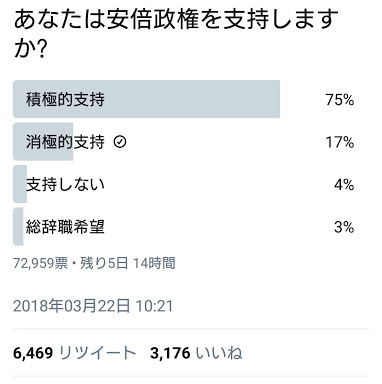
Task: Click the 2018年03月22日 10:21 timestamp
Action: click(93, 306)
